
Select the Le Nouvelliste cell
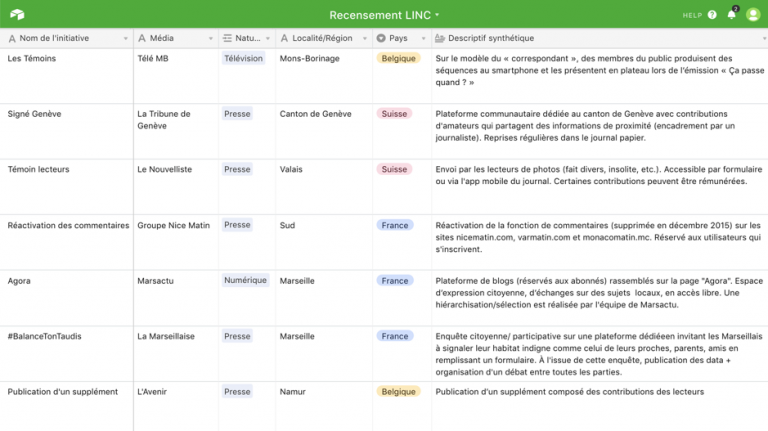click(x=176, y=187)
